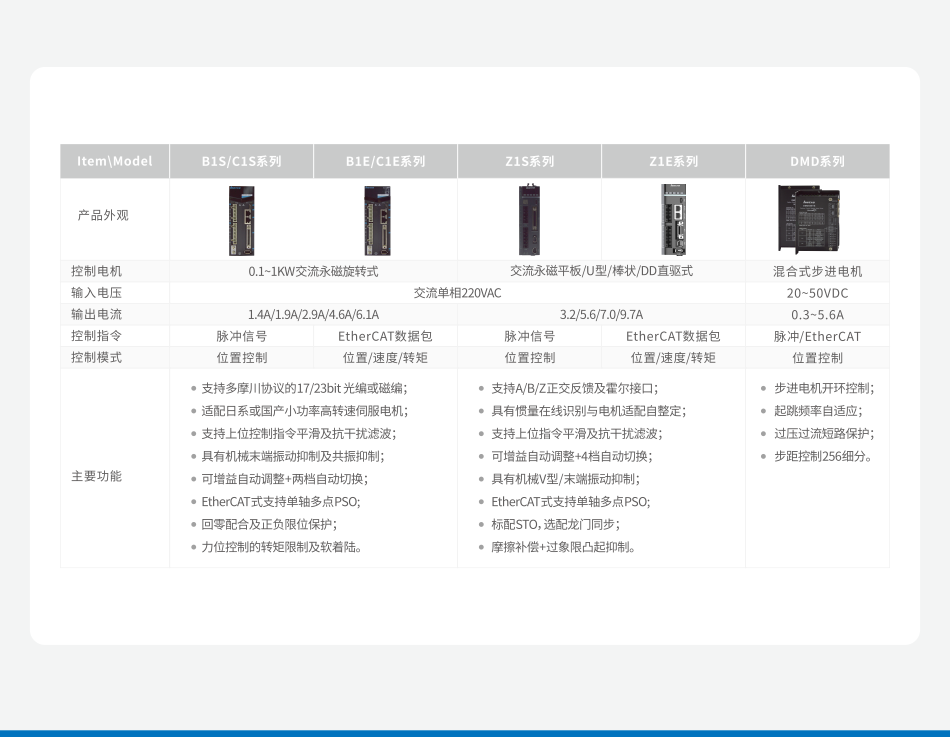Image resolution: width=950 pixels, height=737 pixels.
Task: Click 位置/速度/转矩 under B1E/C1E column
Action: pyautogui.click(x=385, y=358)
